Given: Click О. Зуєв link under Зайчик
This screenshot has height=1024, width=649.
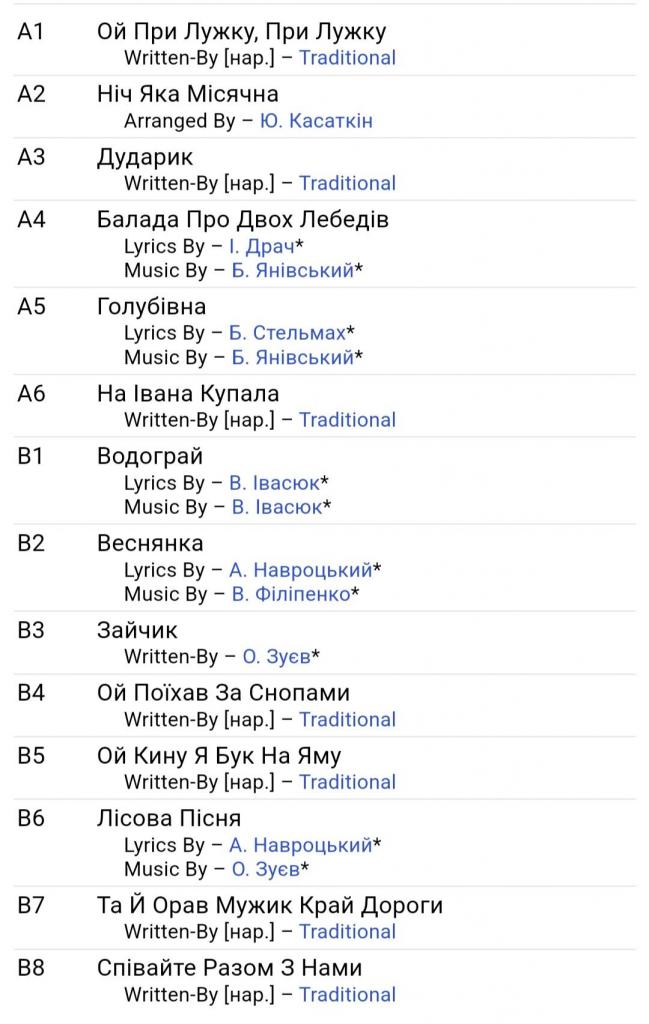Looking at the screenshot, I should tap(276, 657).
